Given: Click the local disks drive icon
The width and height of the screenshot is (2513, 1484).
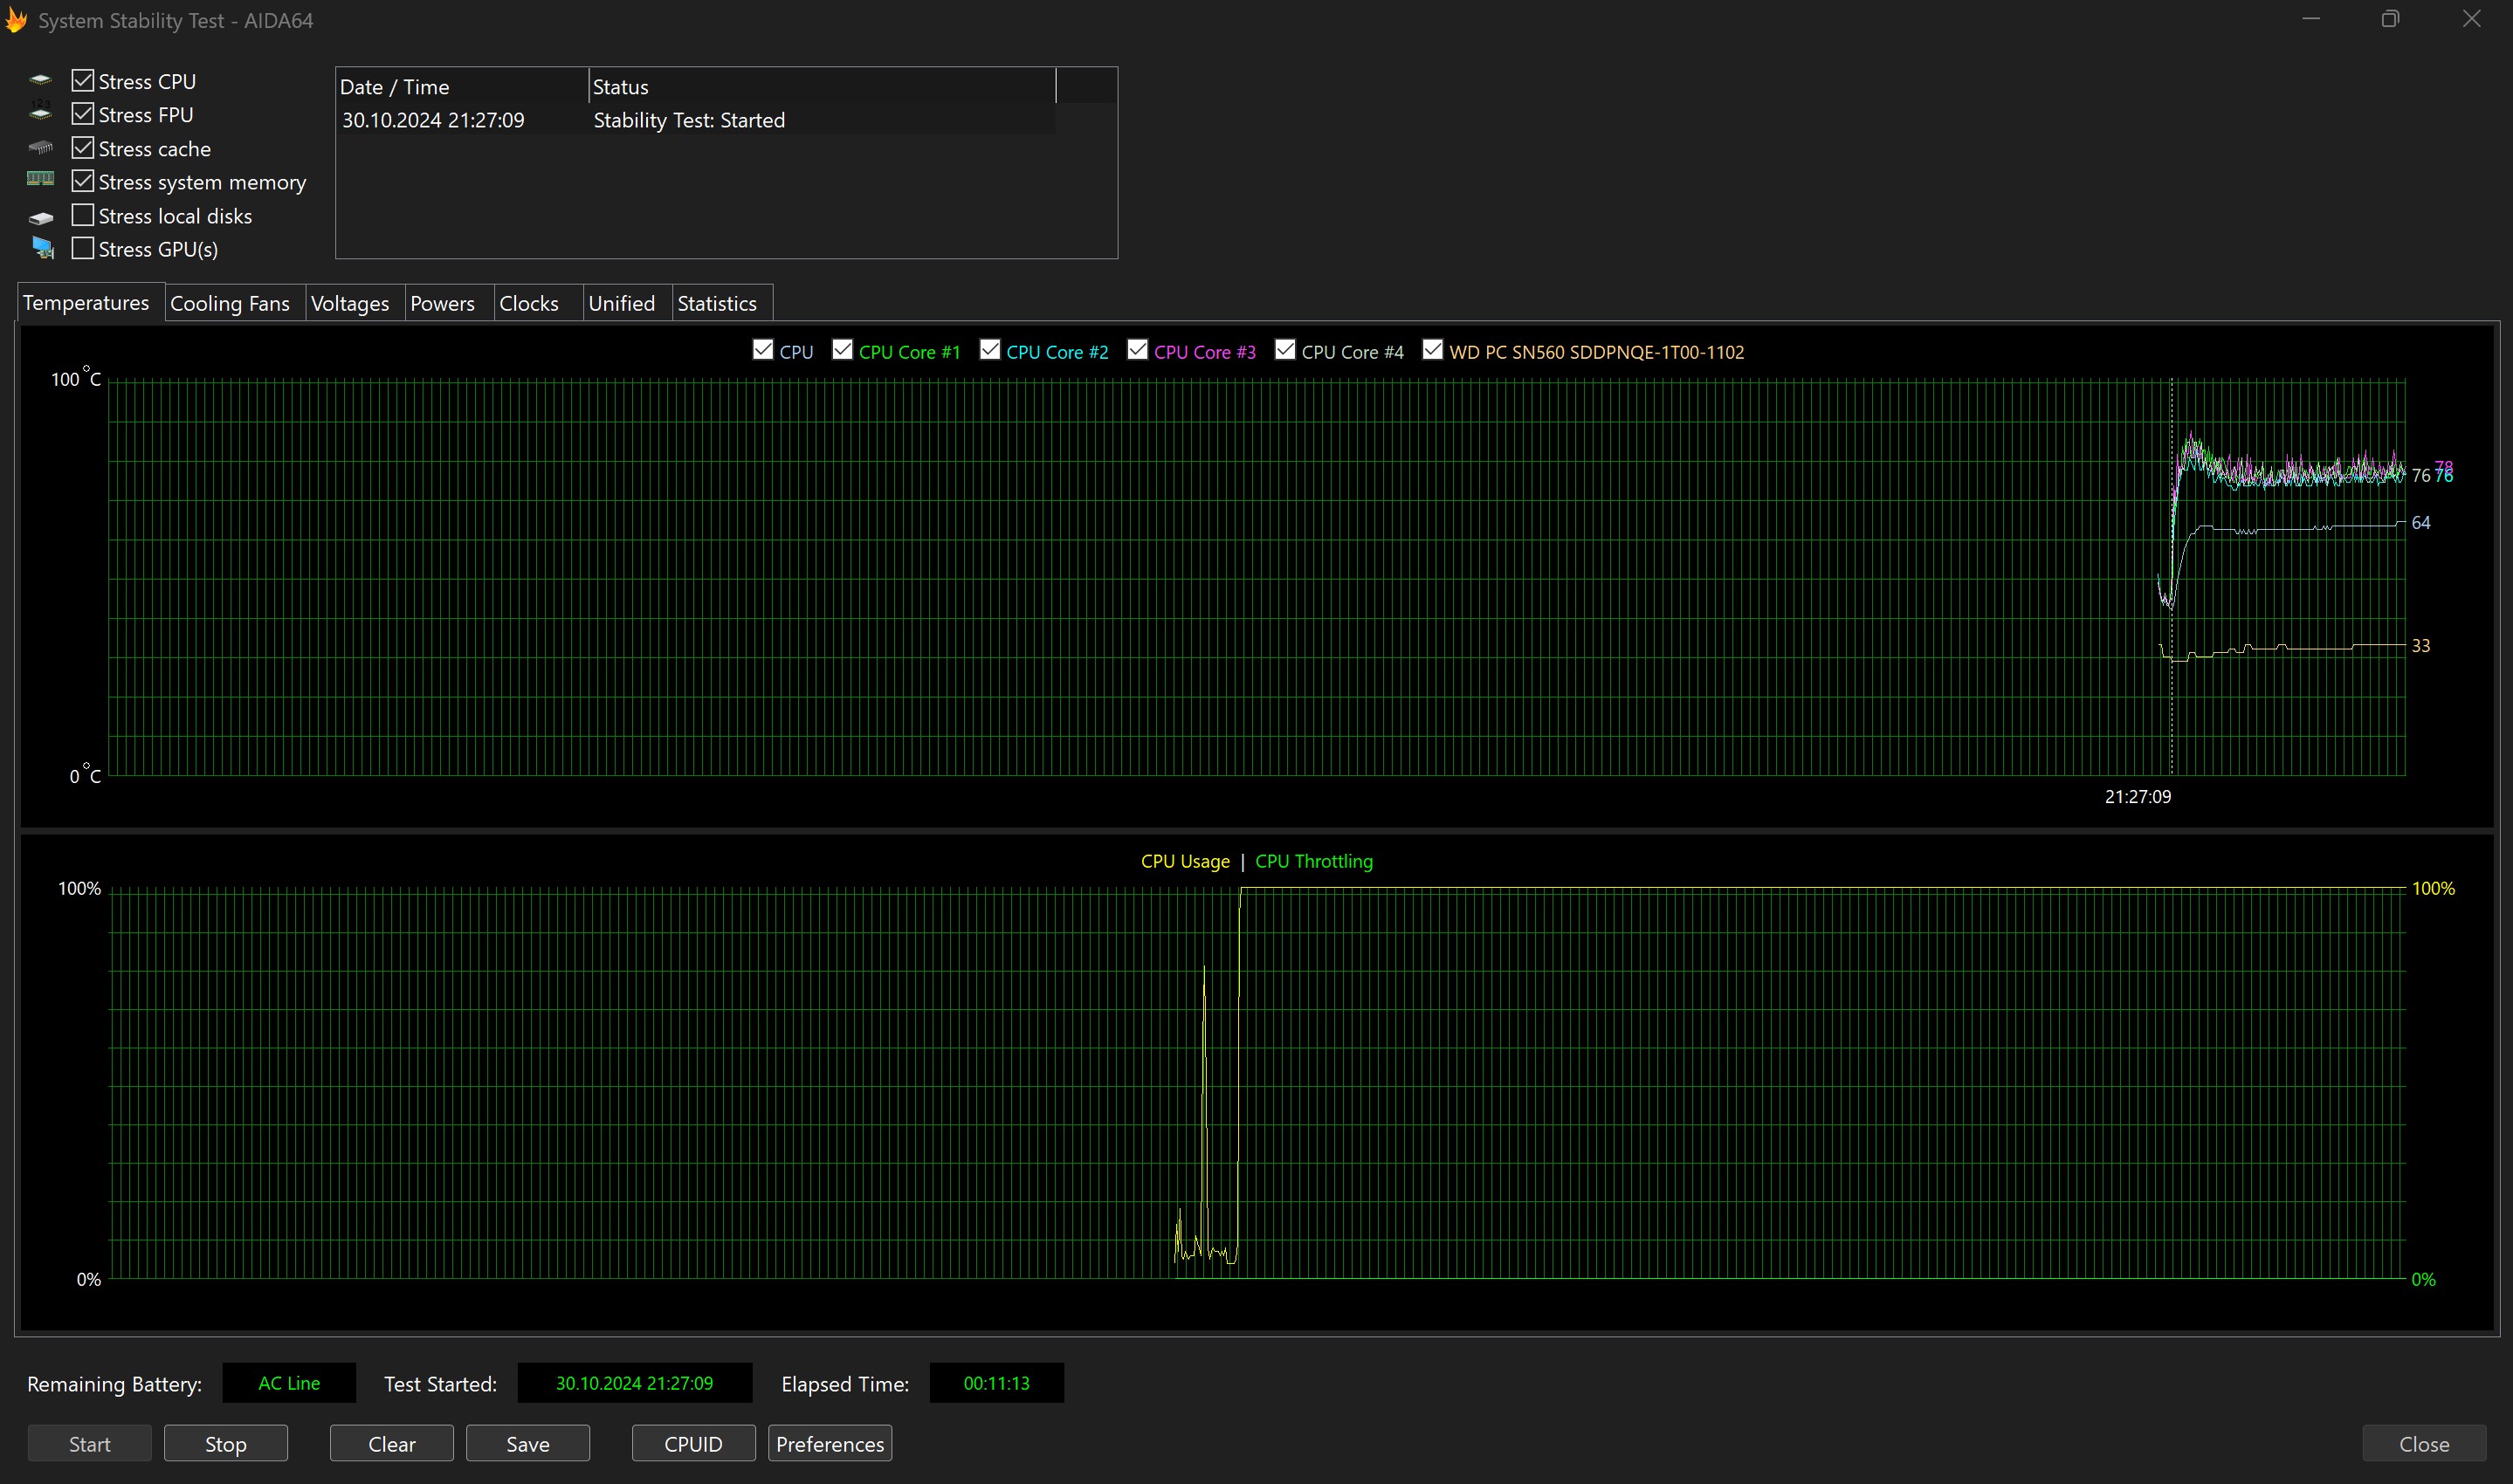Looking at the screenshot, I should pos(41,217).
